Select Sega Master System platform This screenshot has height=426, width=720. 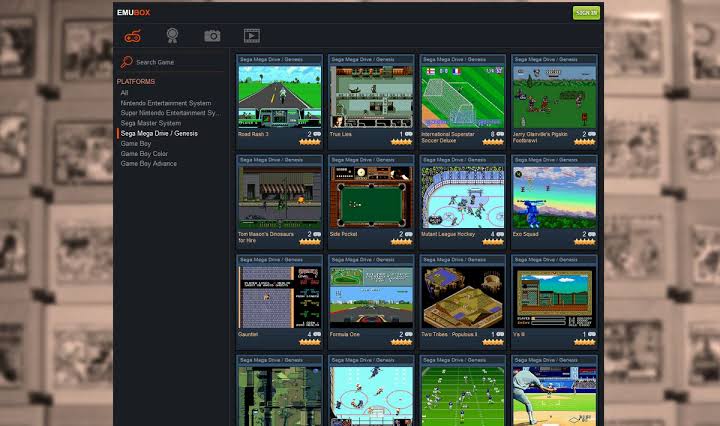coord(151,123)
